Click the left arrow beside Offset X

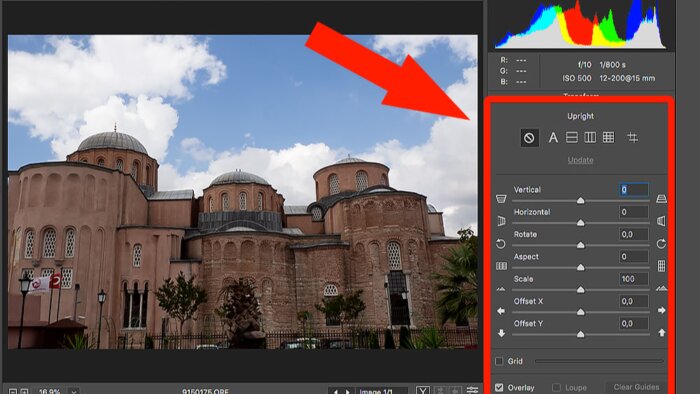pos(501,311)
